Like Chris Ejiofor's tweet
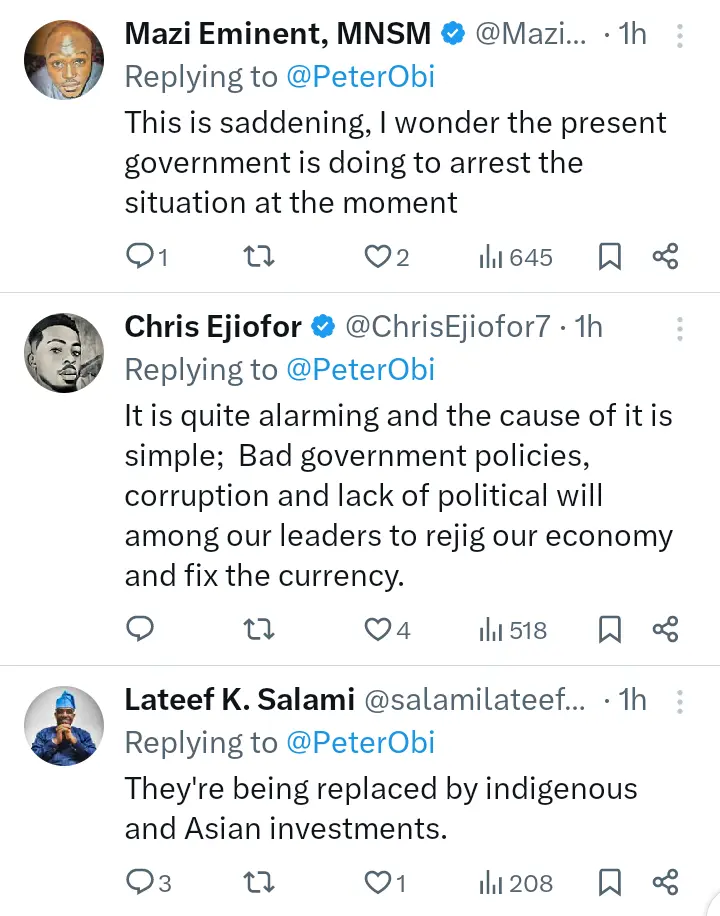Image resolution: width=720 pixels, height=916 pixels. (x=377, y=629)
